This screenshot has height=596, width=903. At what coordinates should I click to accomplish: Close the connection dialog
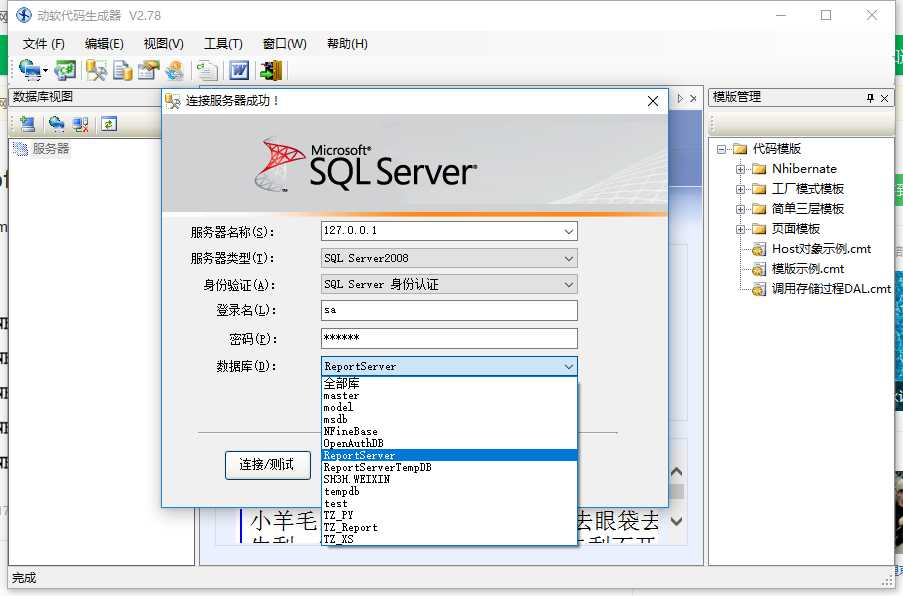(x=652, y=101)
